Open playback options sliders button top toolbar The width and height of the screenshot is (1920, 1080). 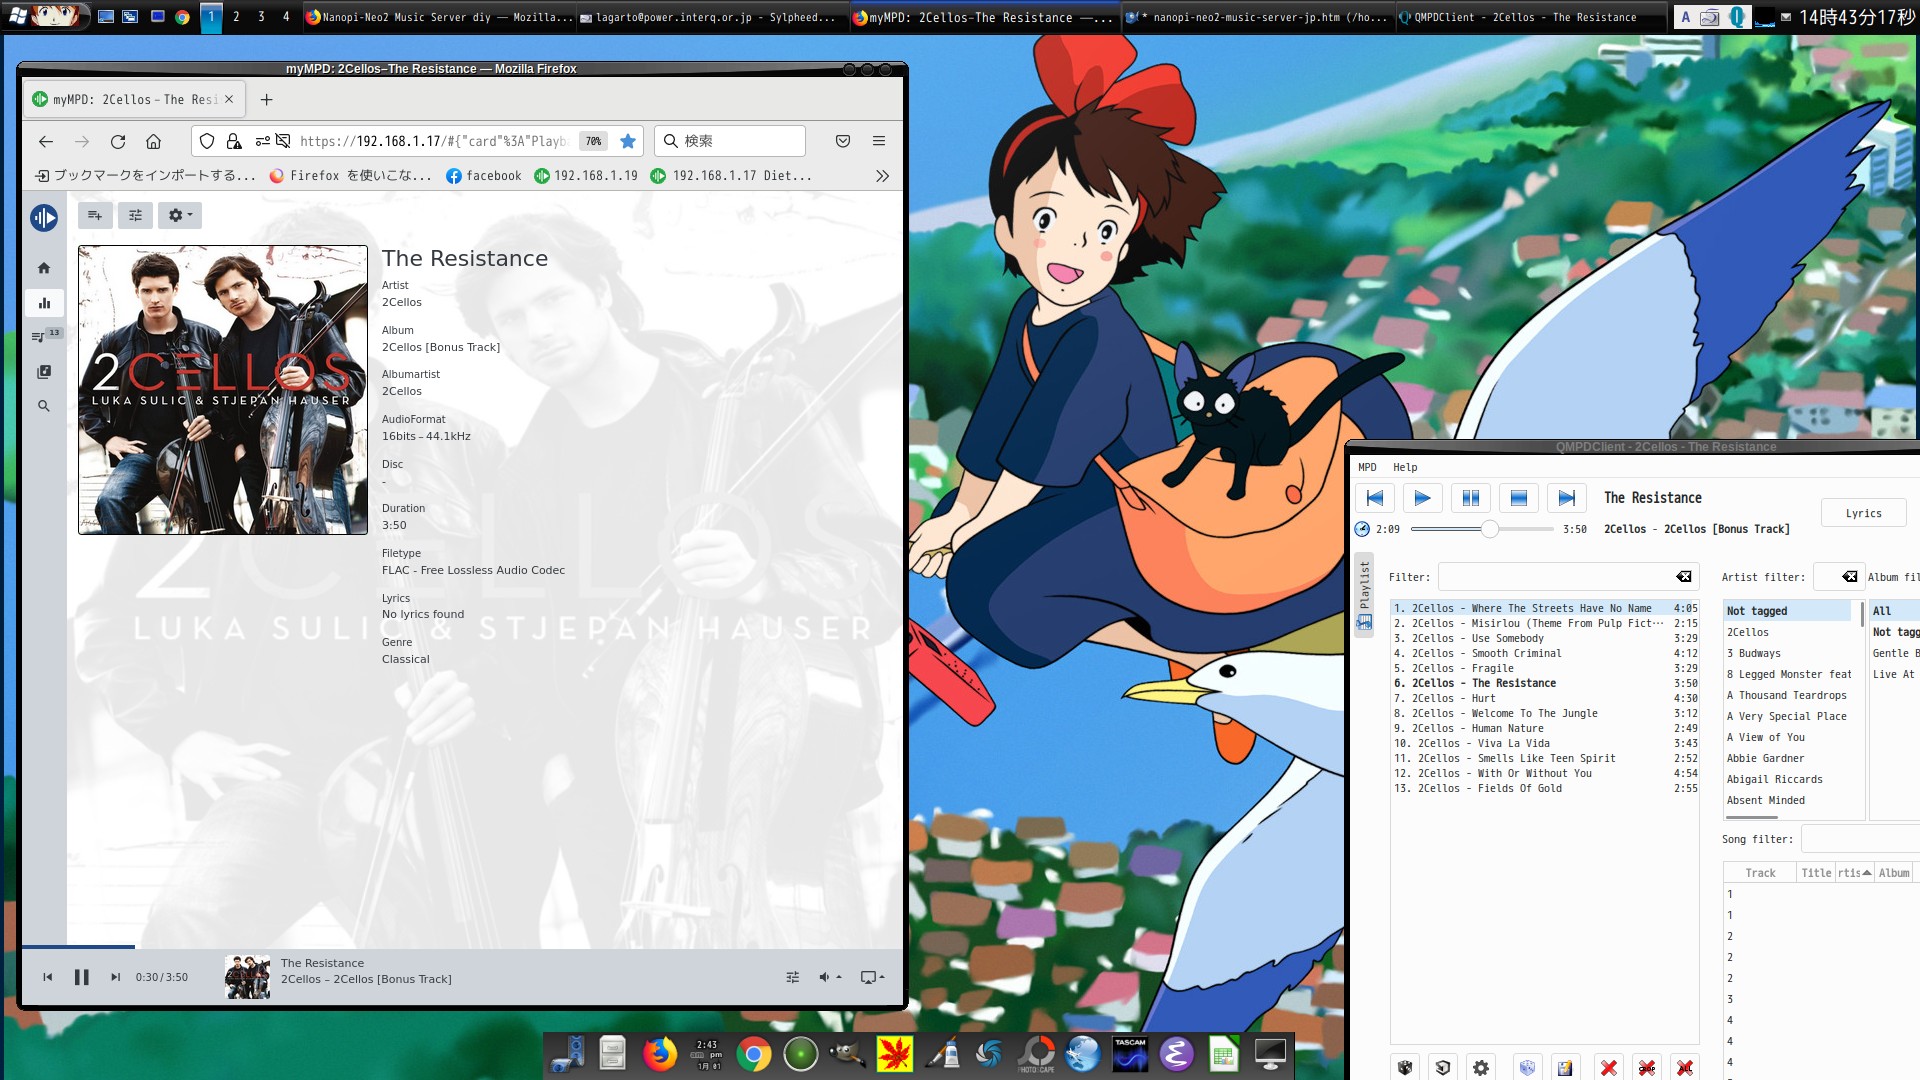(x=136, y=215)
